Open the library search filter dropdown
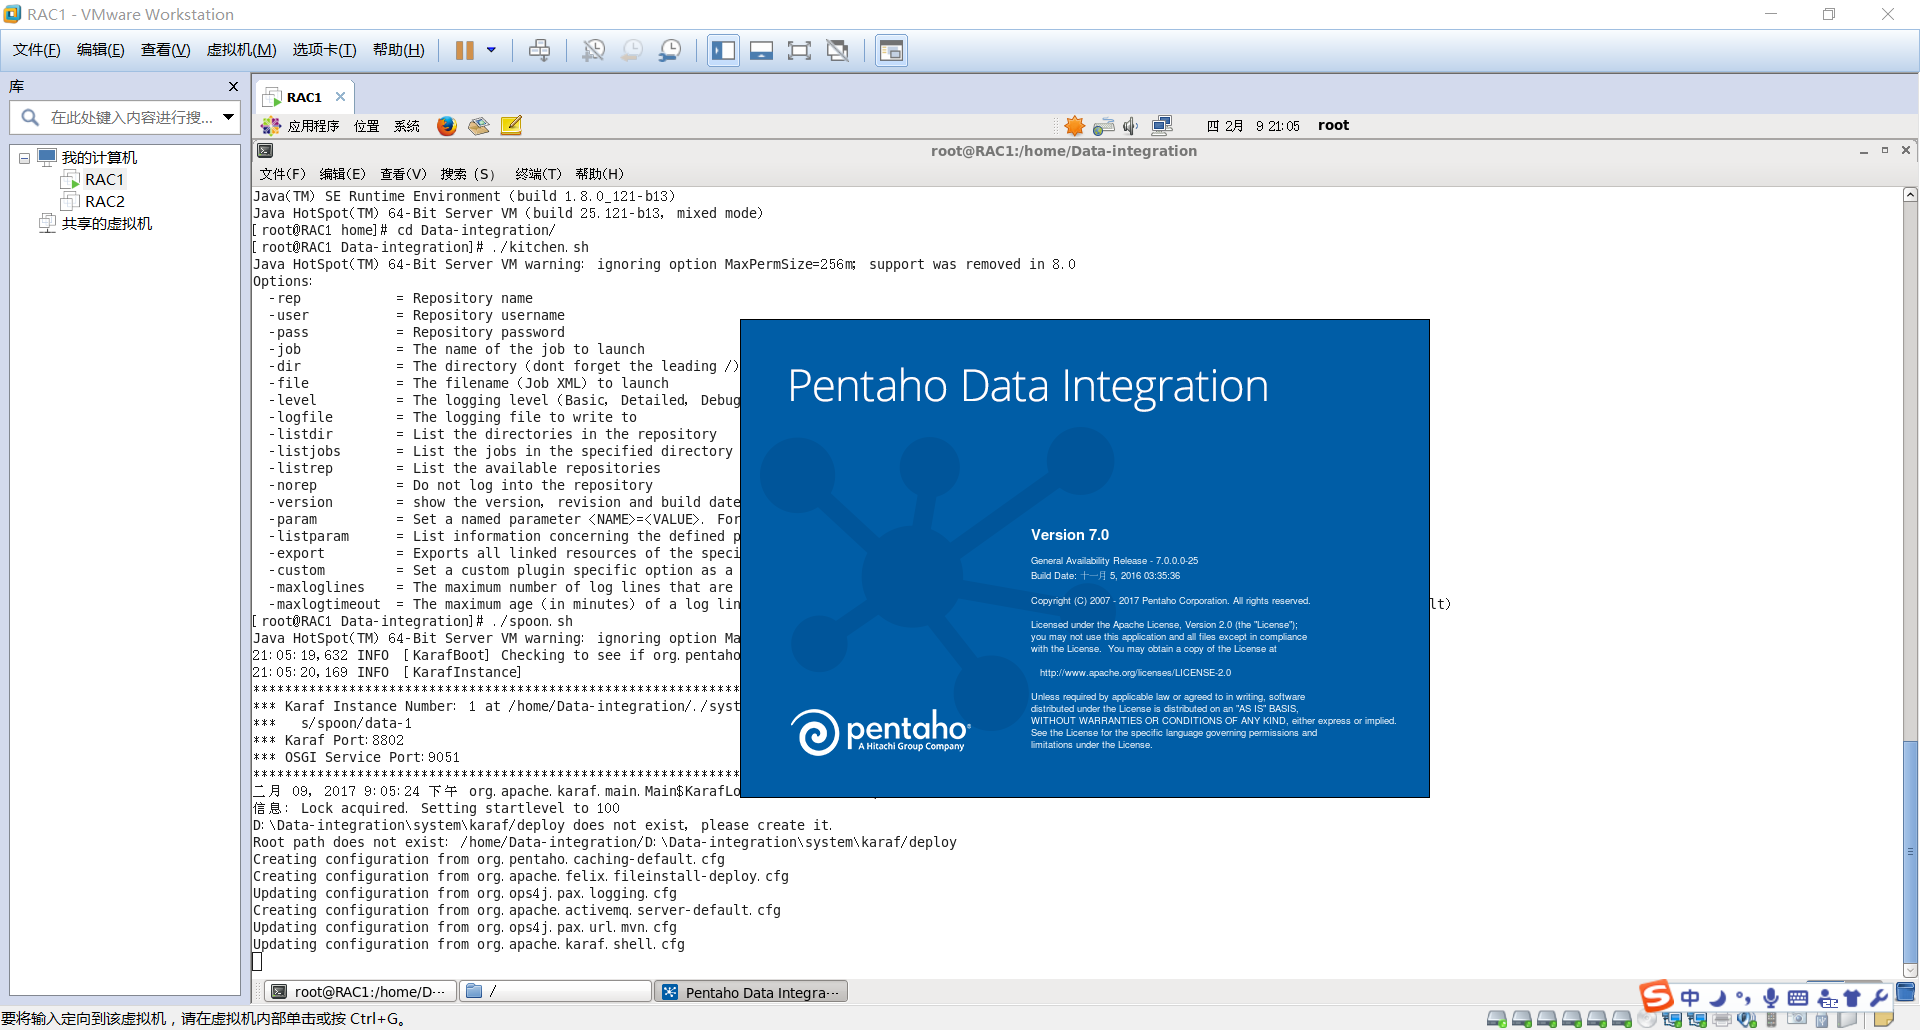 point(229,118)
